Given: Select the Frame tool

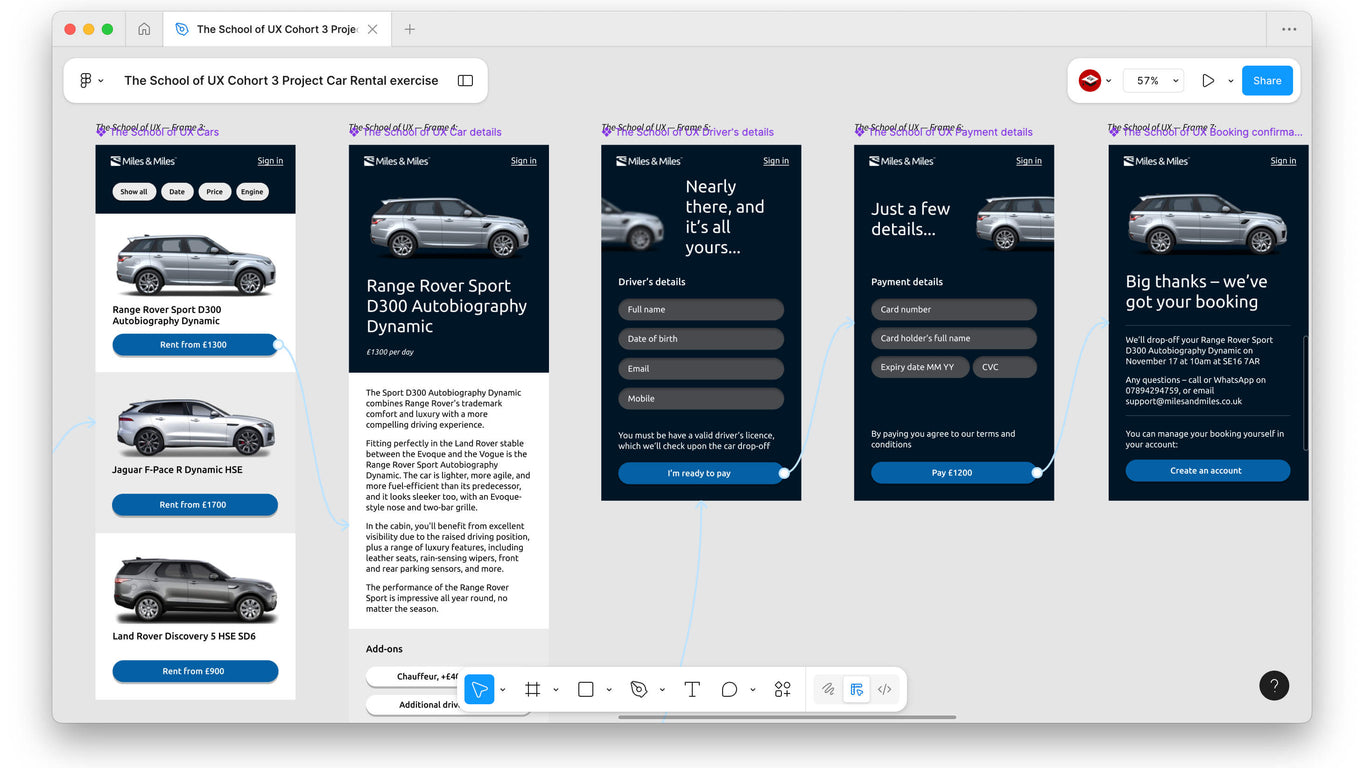Looking at the screenshot, I should (x=533, y=689).
